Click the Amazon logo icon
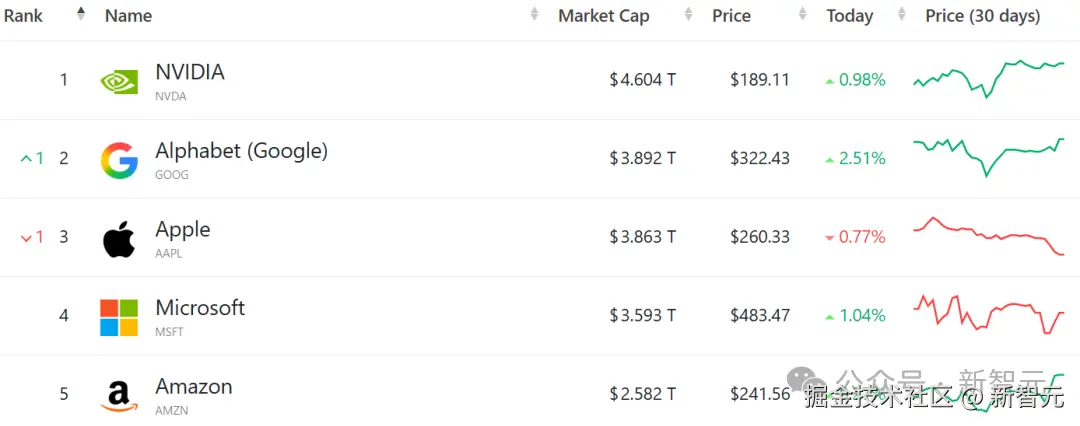The image size is (1080, 426). 119,395
